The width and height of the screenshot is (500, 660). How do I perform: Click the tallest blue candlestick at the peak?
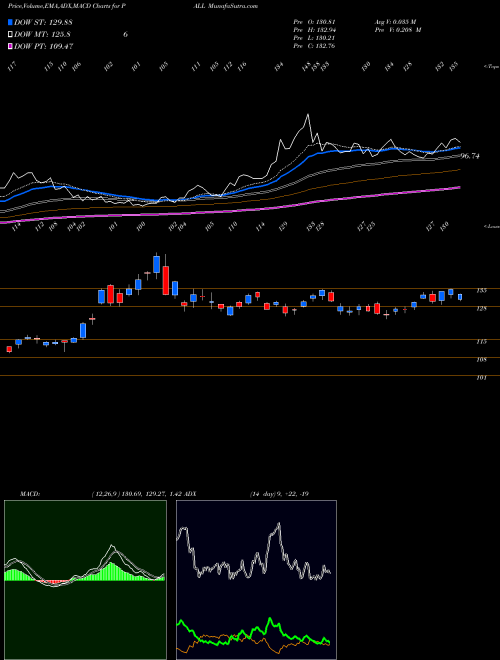point(157,264)
